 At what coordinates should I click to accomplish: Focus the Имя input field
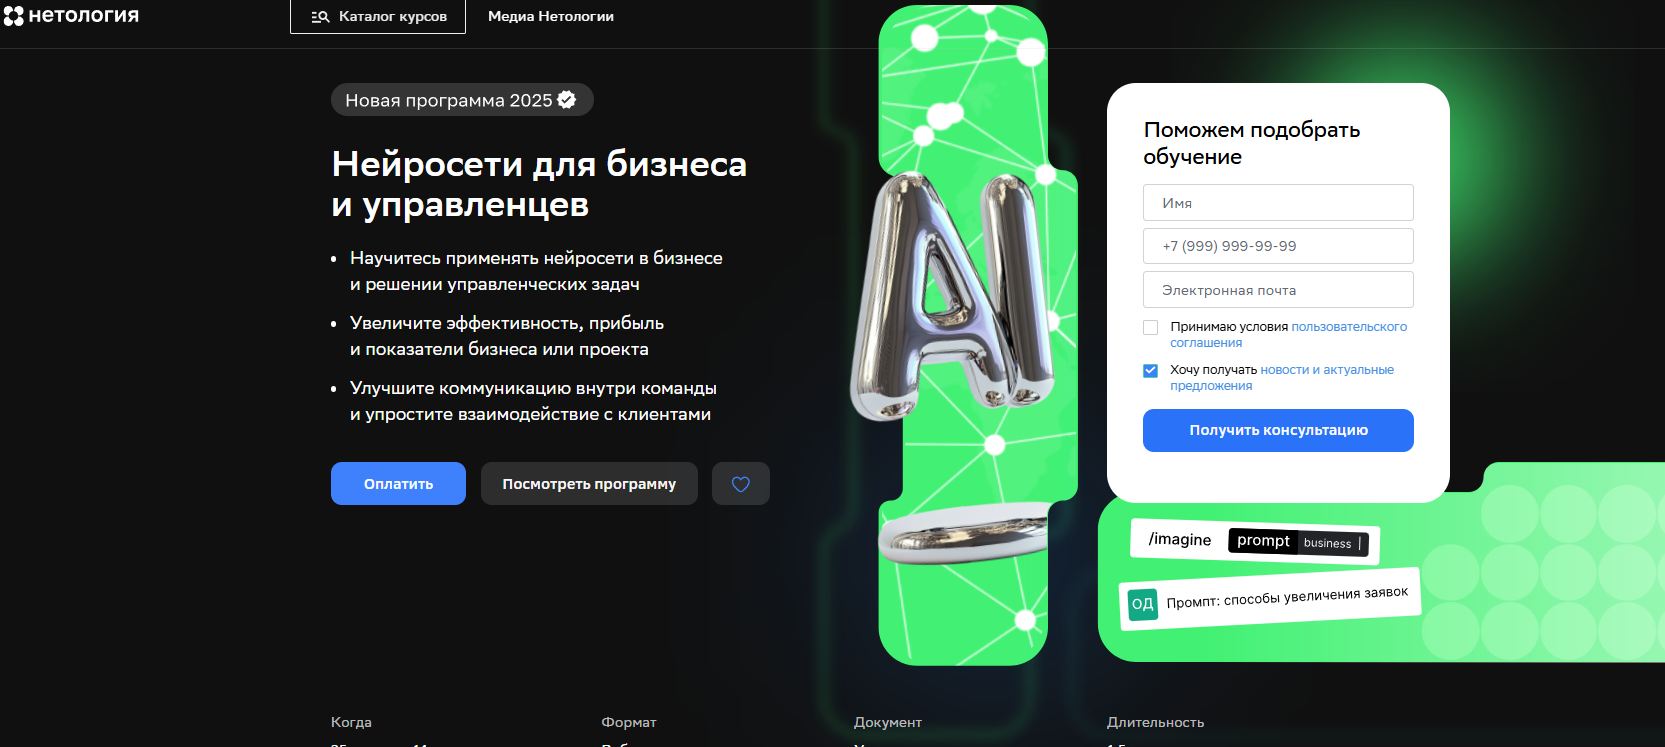coord(1278,203)
